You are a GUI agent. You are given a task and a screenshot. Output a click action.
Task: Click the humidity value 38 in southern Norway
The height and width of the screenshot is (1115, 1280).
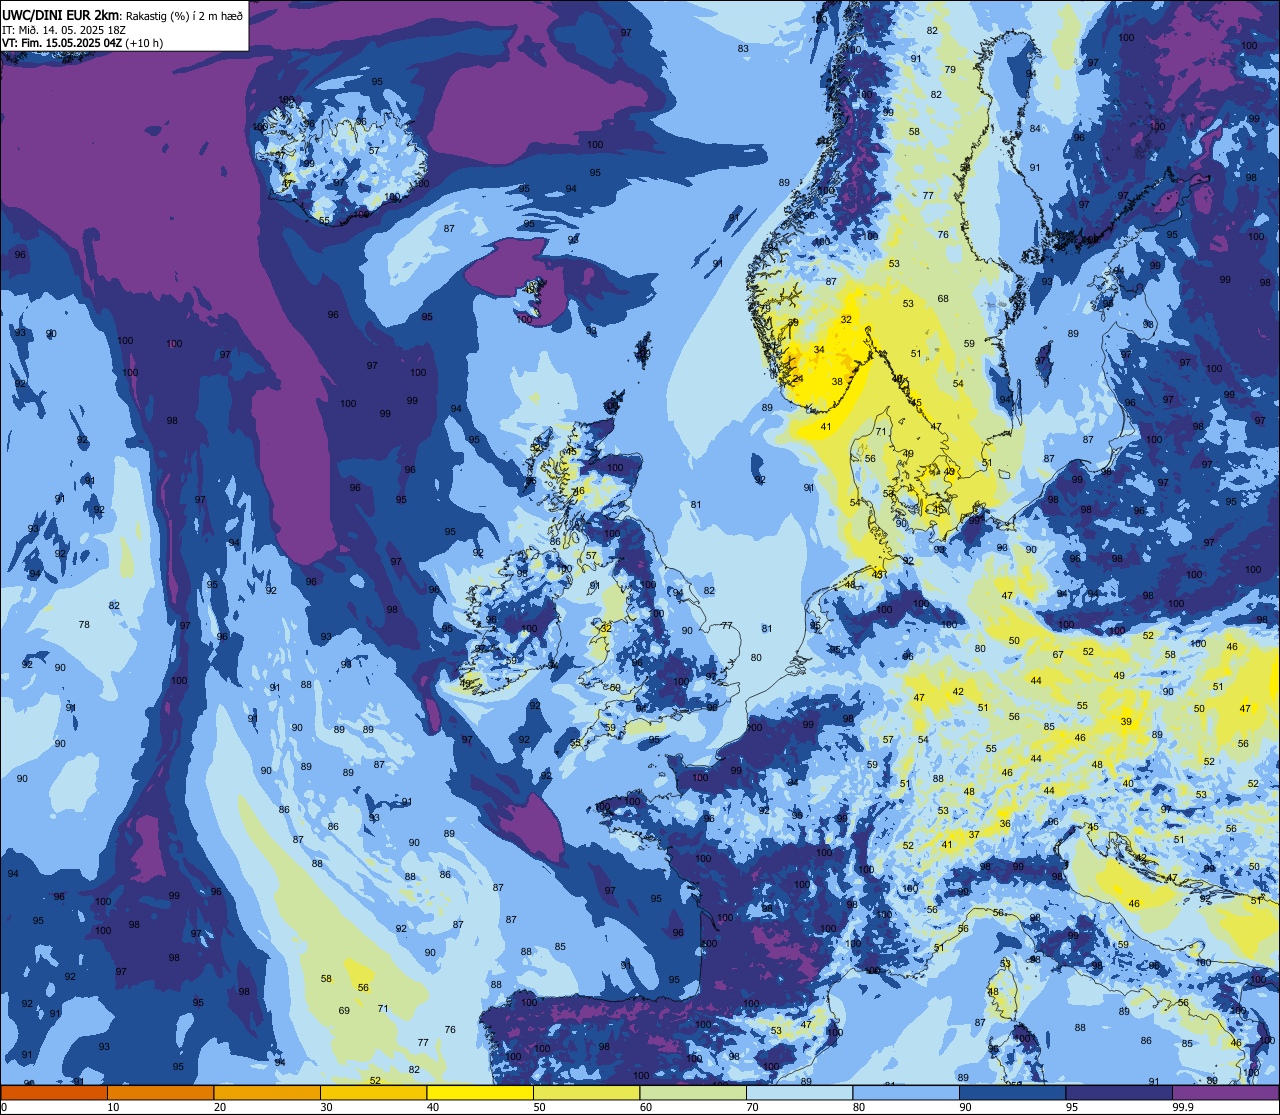click(x=837, y=381)
